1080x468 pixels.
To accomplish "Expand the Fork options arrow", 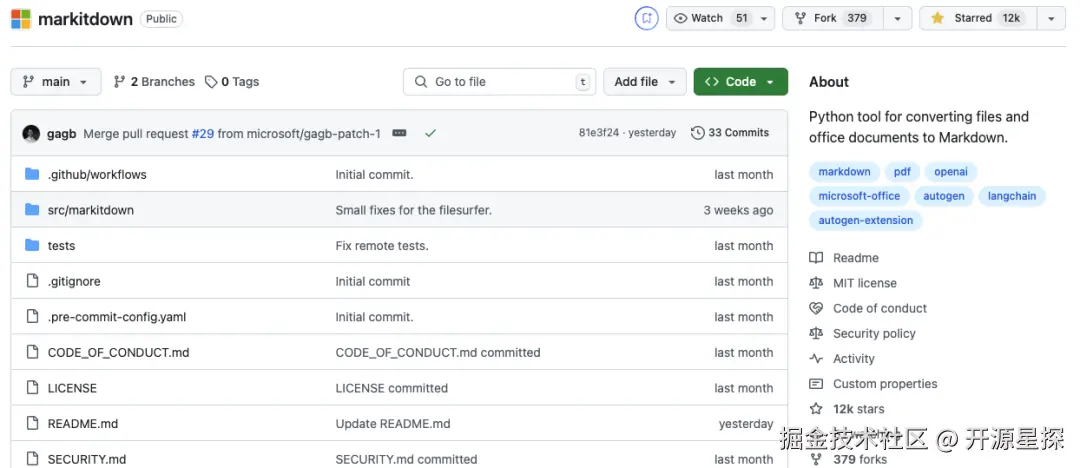I will [897, 18].
